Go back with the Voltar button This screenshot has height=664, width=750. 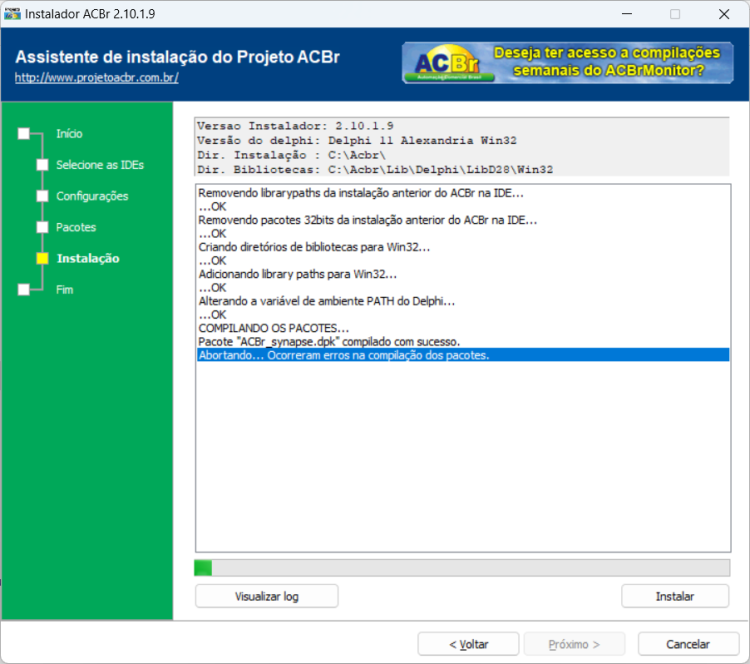pos(468,644)
